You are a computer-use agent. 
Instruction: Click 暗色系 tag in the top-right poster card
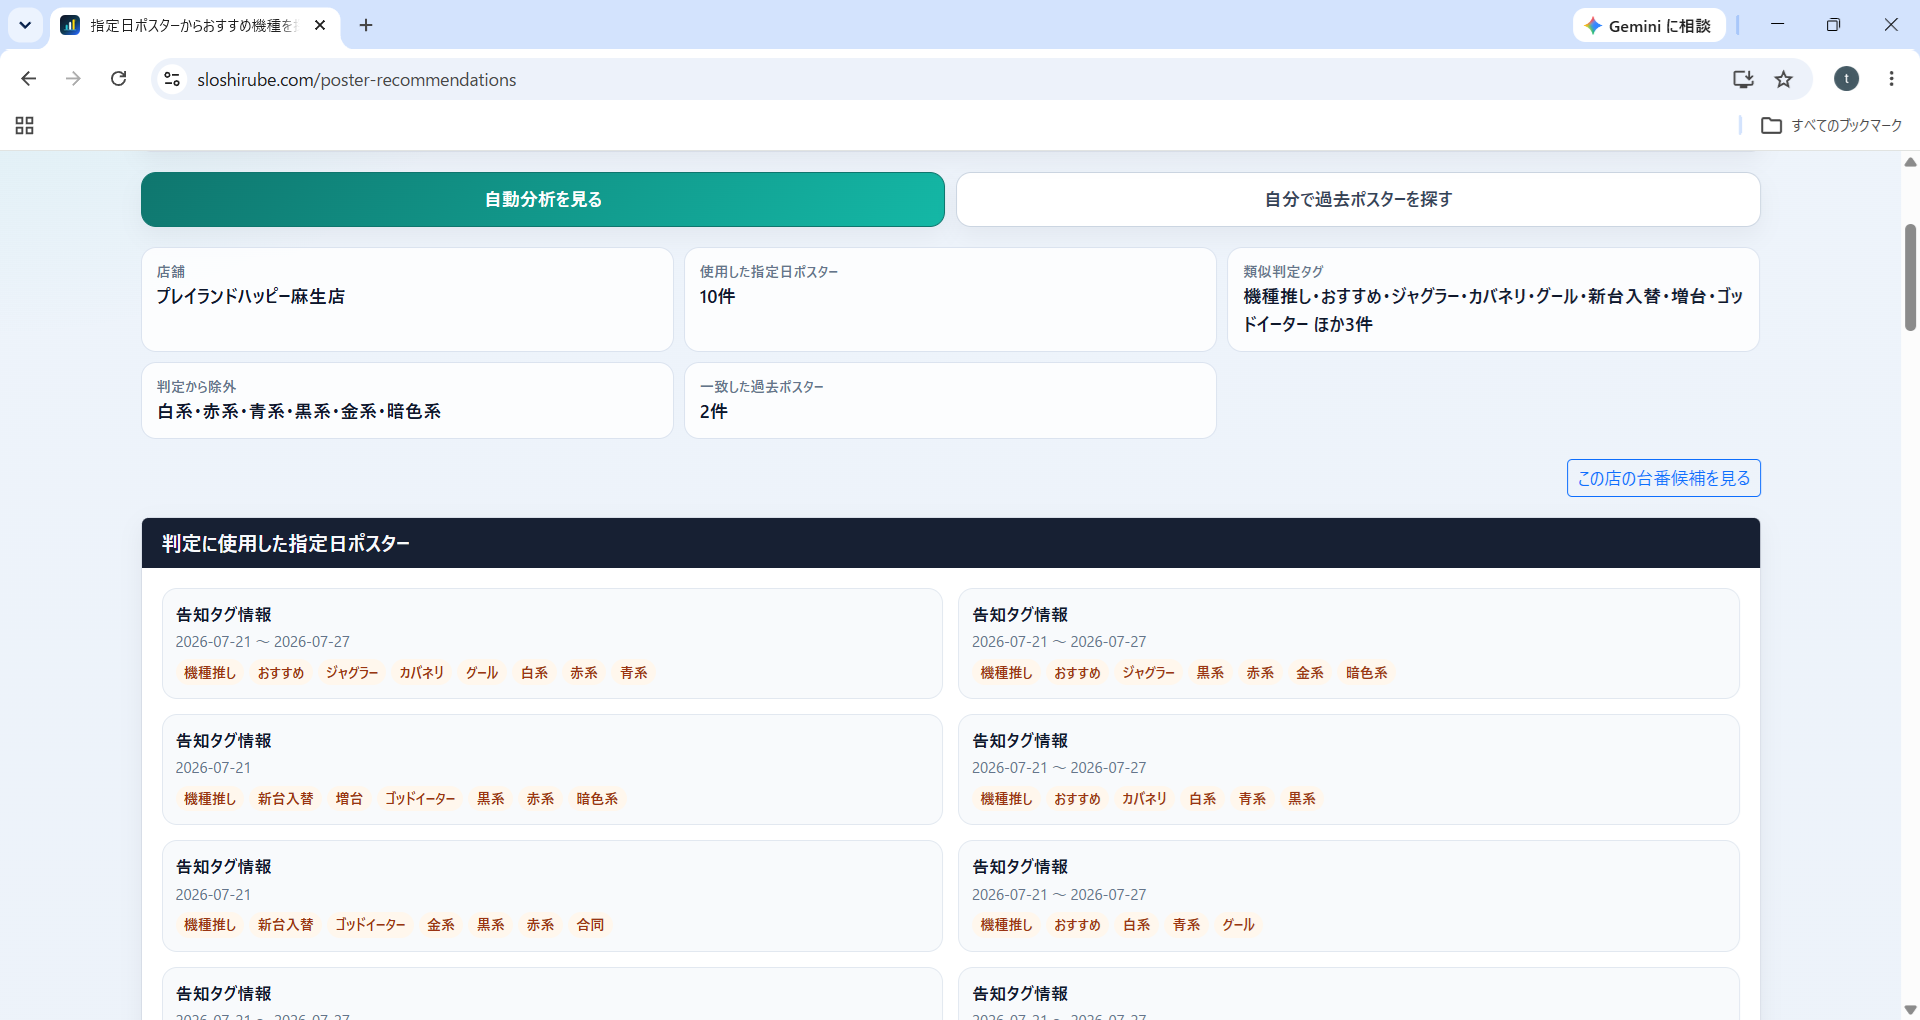coord(1367,673)
